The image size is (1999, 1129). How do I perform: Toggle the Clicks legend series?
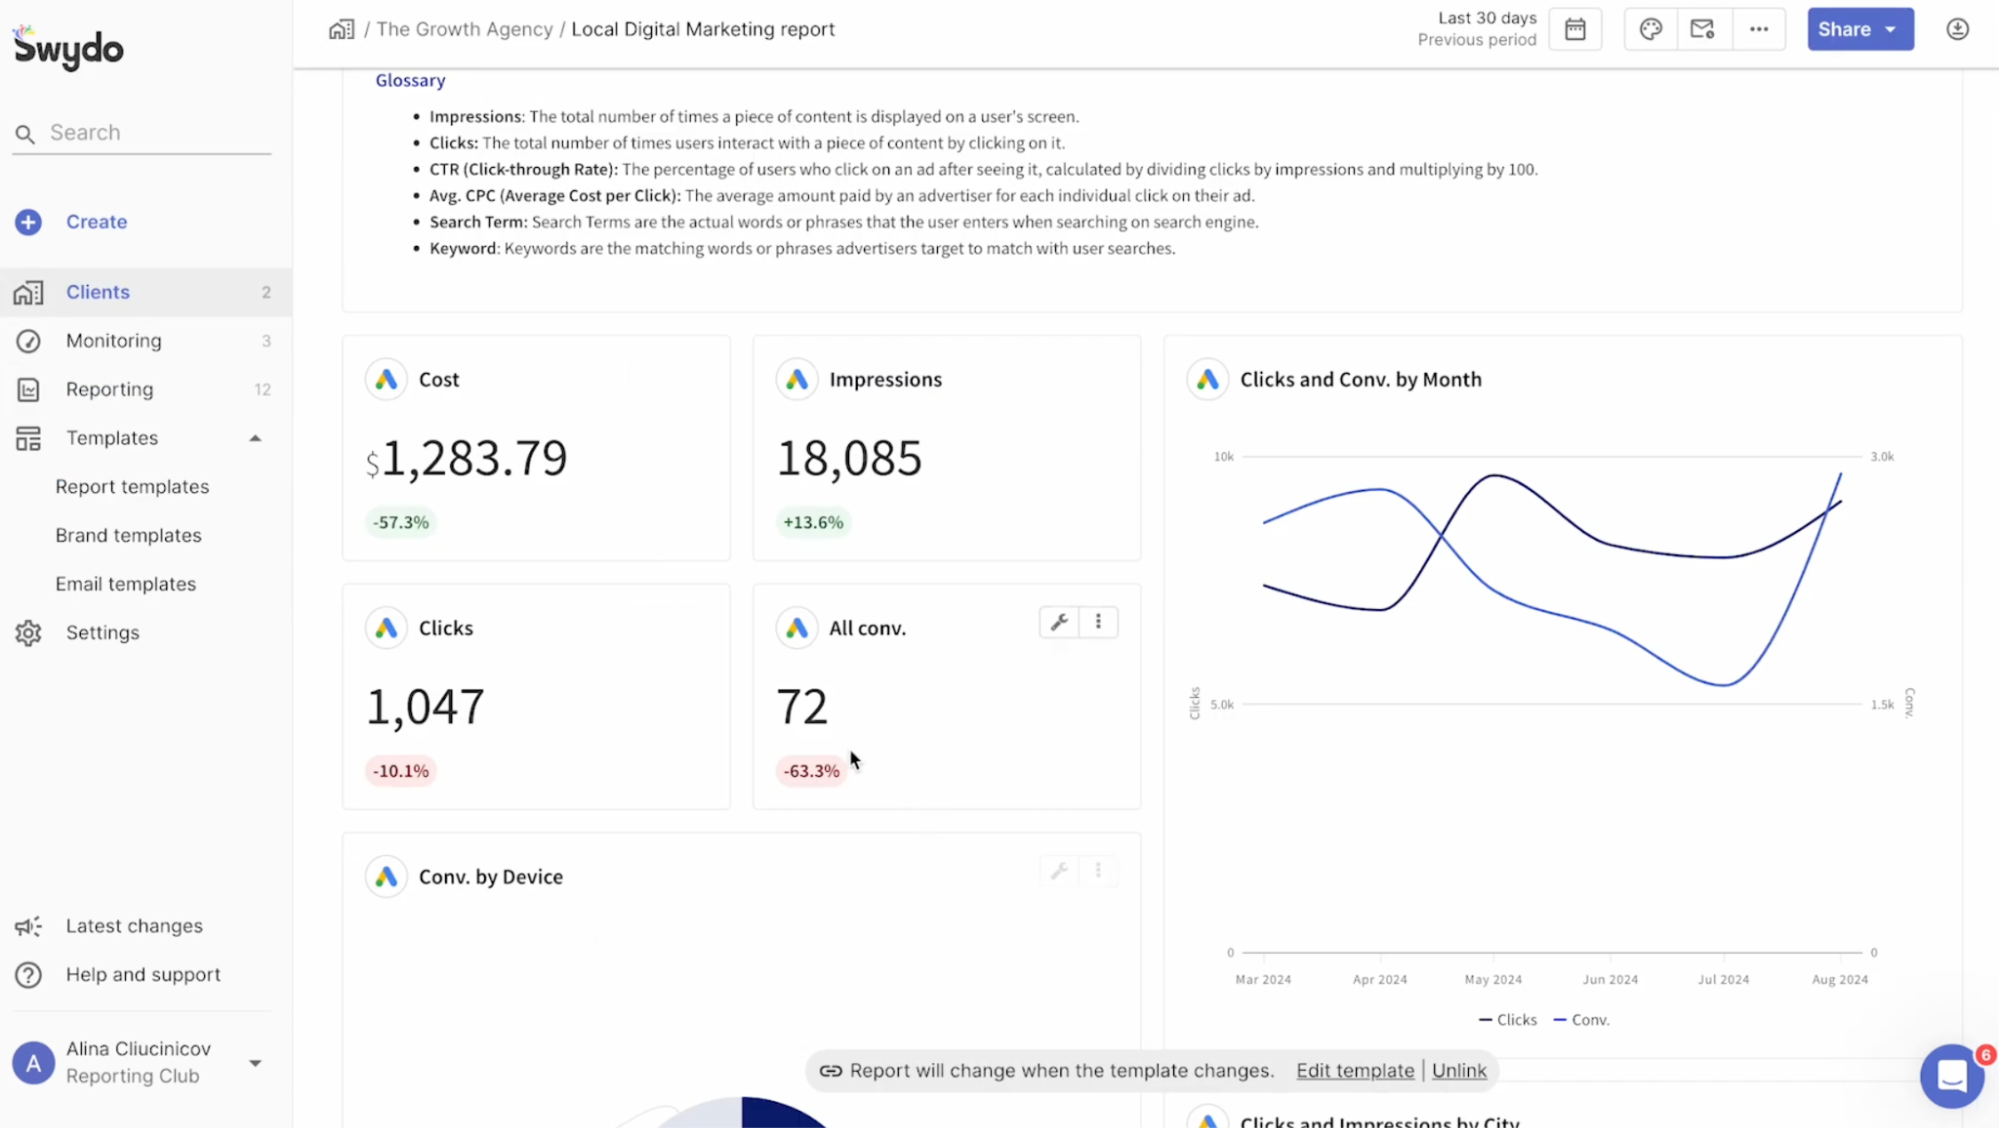1507,1020
